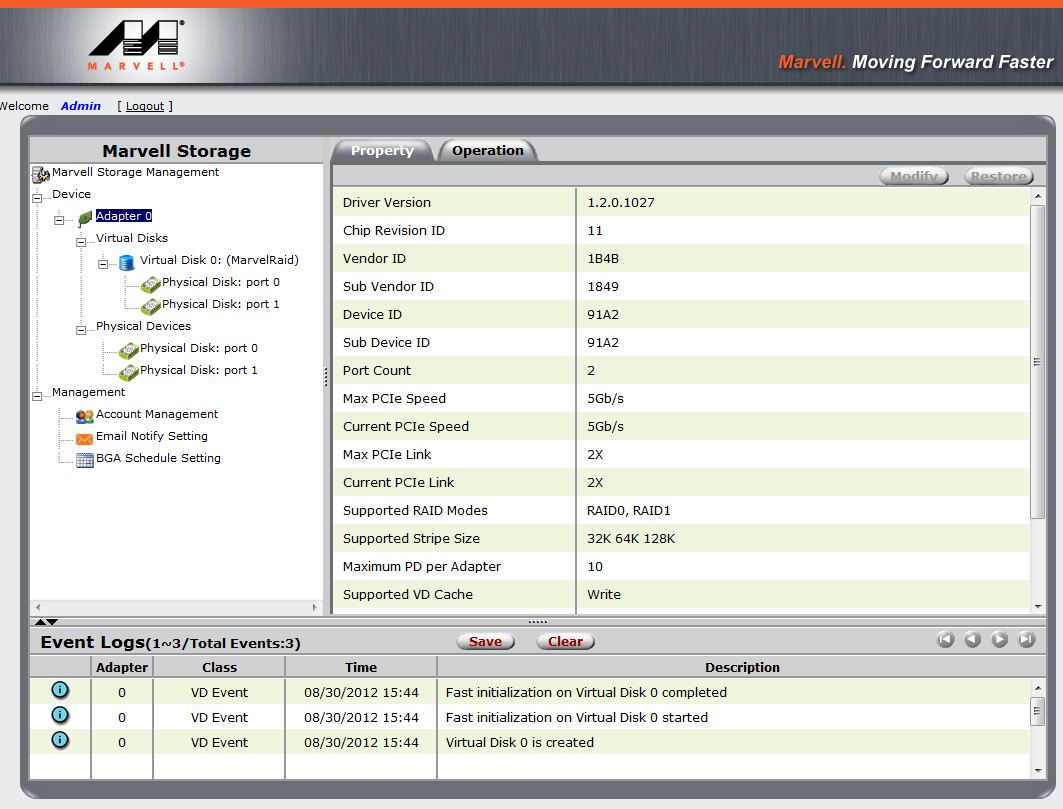Image resolution: width=1063 pixels, height=809 pixels.
Task: Click the Adapter column header
Action: (x=122, y=667)
